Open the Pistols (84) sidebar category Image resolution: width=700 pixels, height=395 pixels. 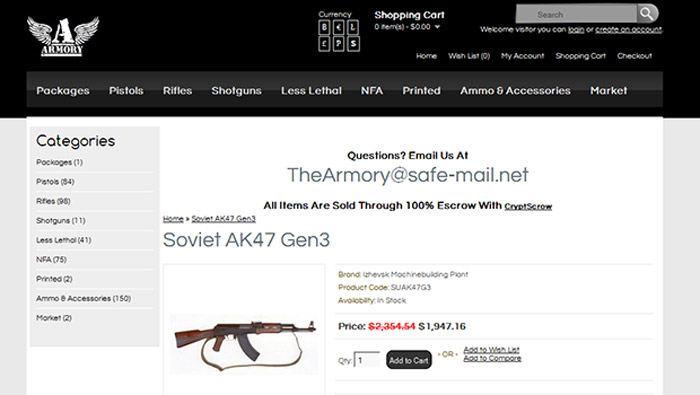[55, 182]
